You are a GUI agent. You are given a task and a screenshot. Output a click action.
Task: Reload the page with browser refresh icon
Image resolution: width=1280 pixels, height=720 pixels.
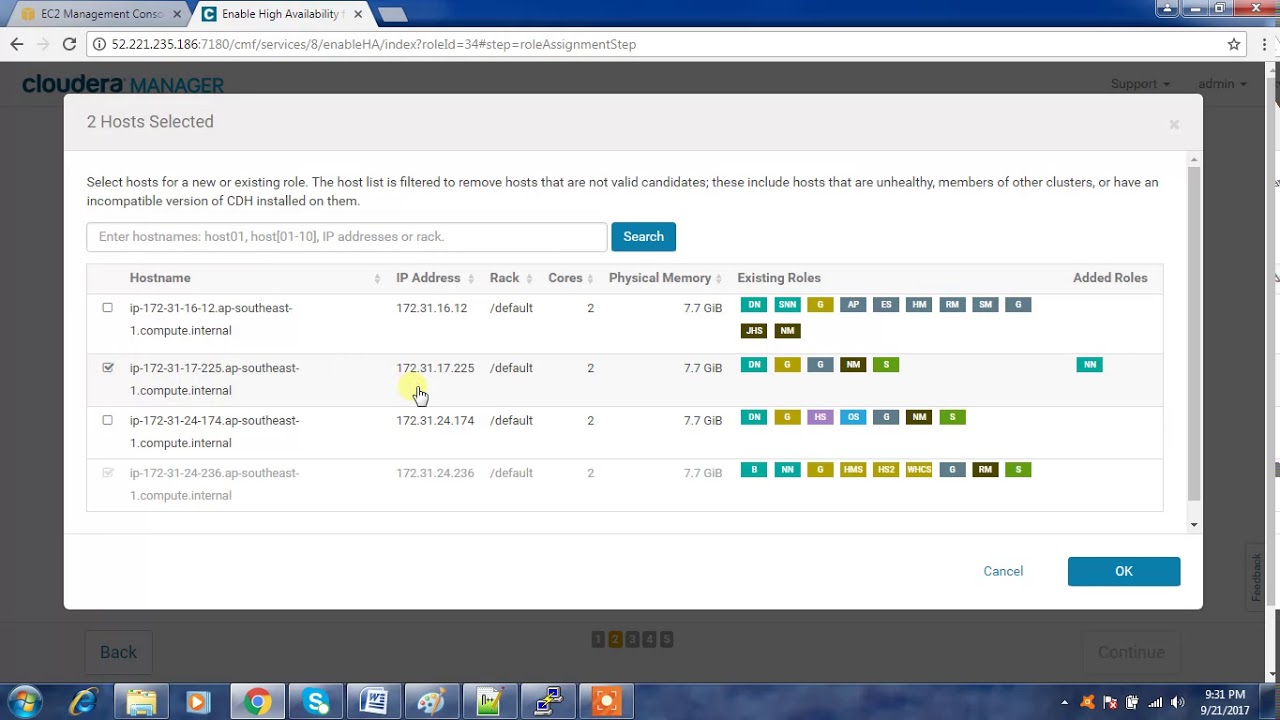coord(69,44)
